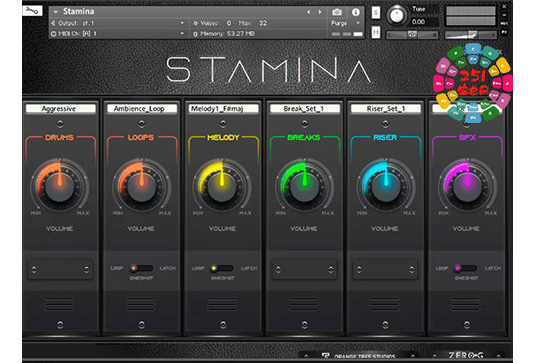
Task: Click the MELODY channel label
Action: (223, 137)
